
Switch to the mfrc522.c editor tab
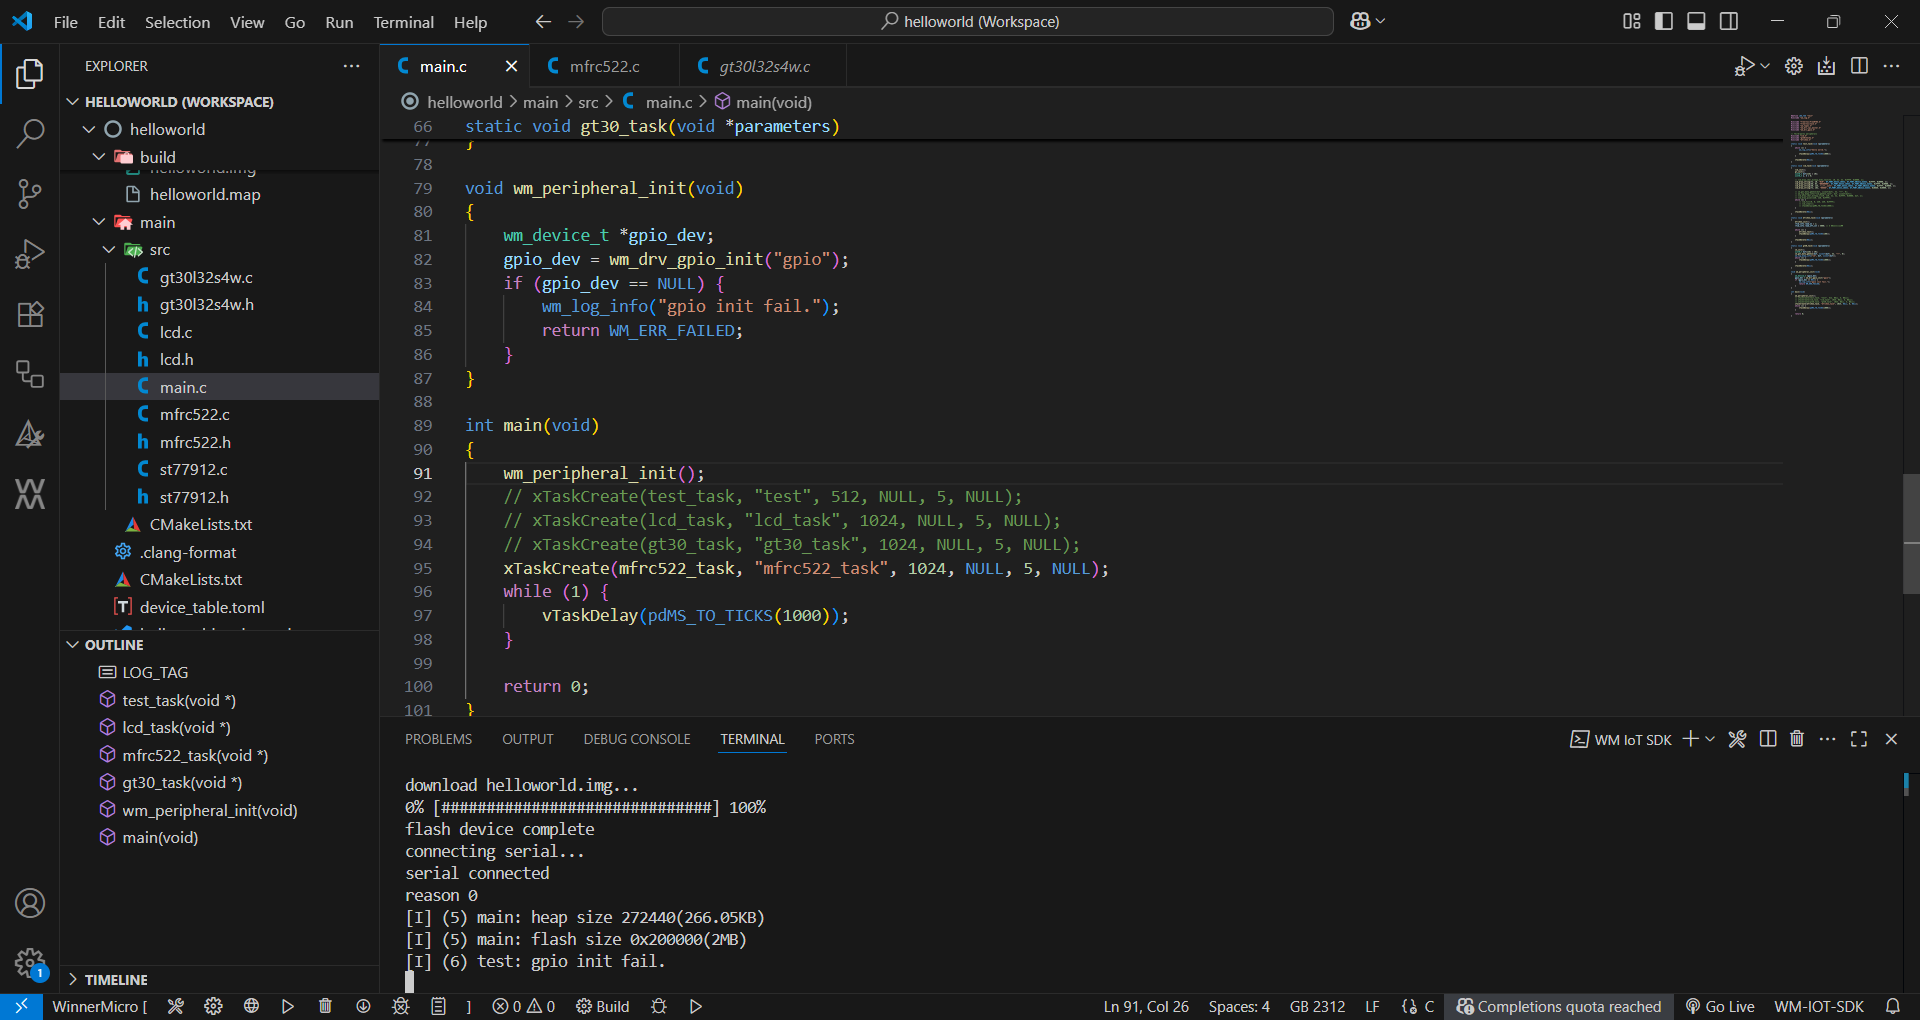pyautogui.click(x=604, y=66)
